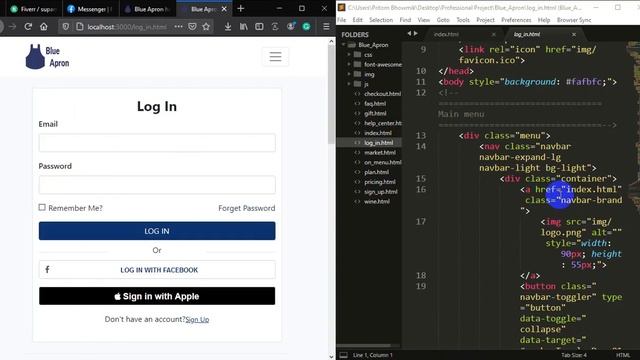Viewport: 640px width, 360px height.
Task: Go to Firefox home page icon
Action: tap(44, 27)
